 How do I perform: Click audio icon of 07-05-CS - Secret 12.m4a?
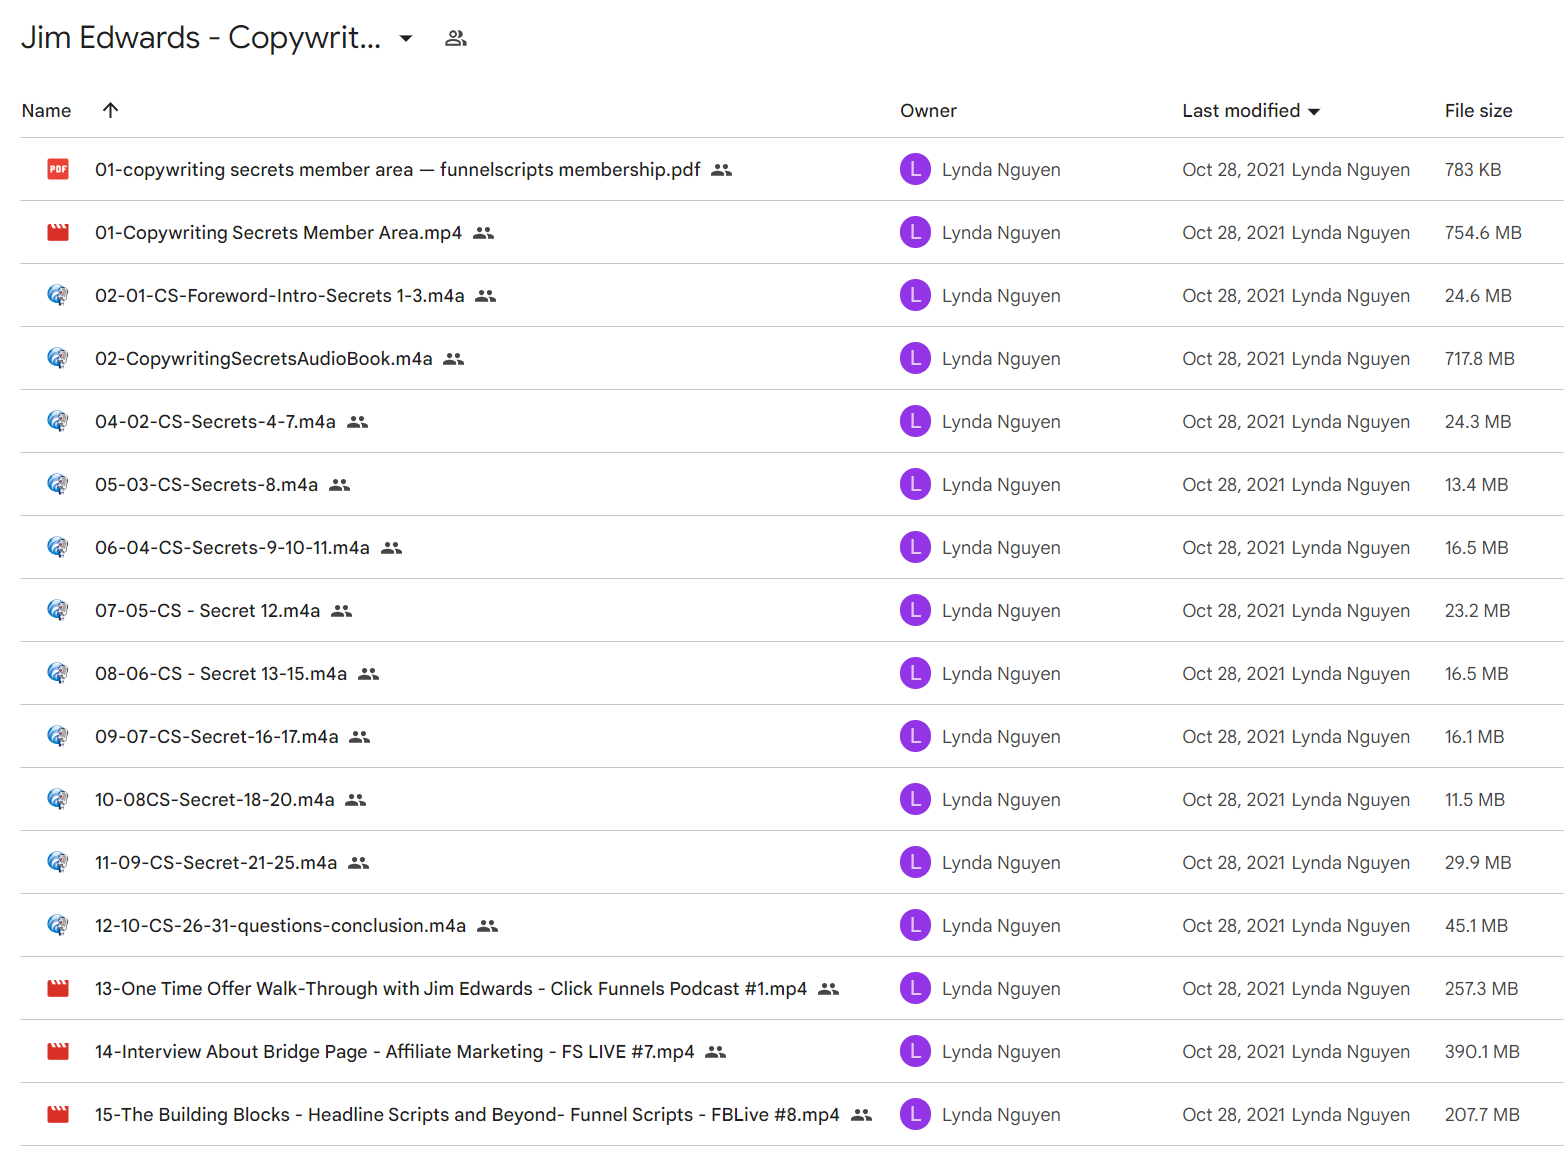pos(58,611)
